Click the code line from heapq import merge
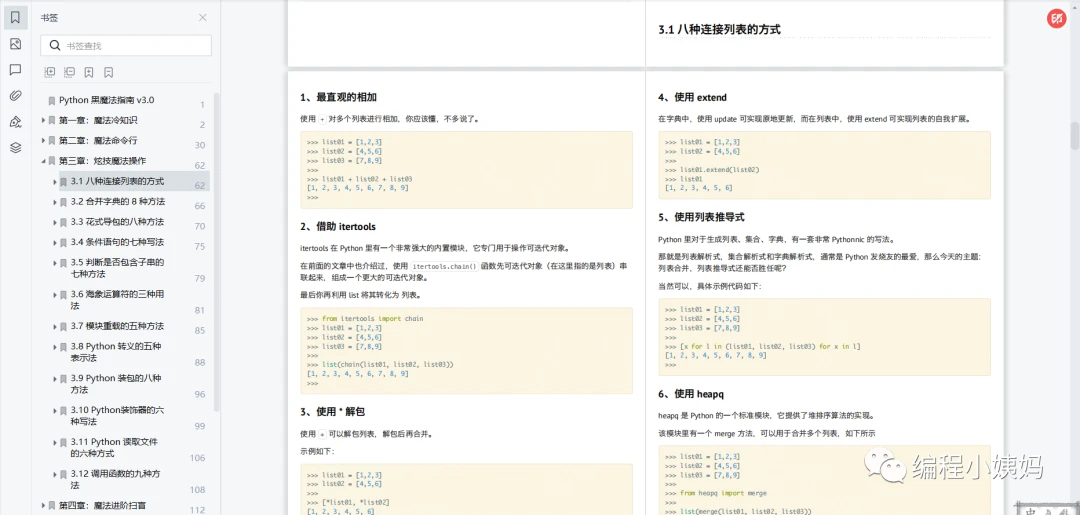The width and height of the screenshot is (1080, 515). [723, 493]
